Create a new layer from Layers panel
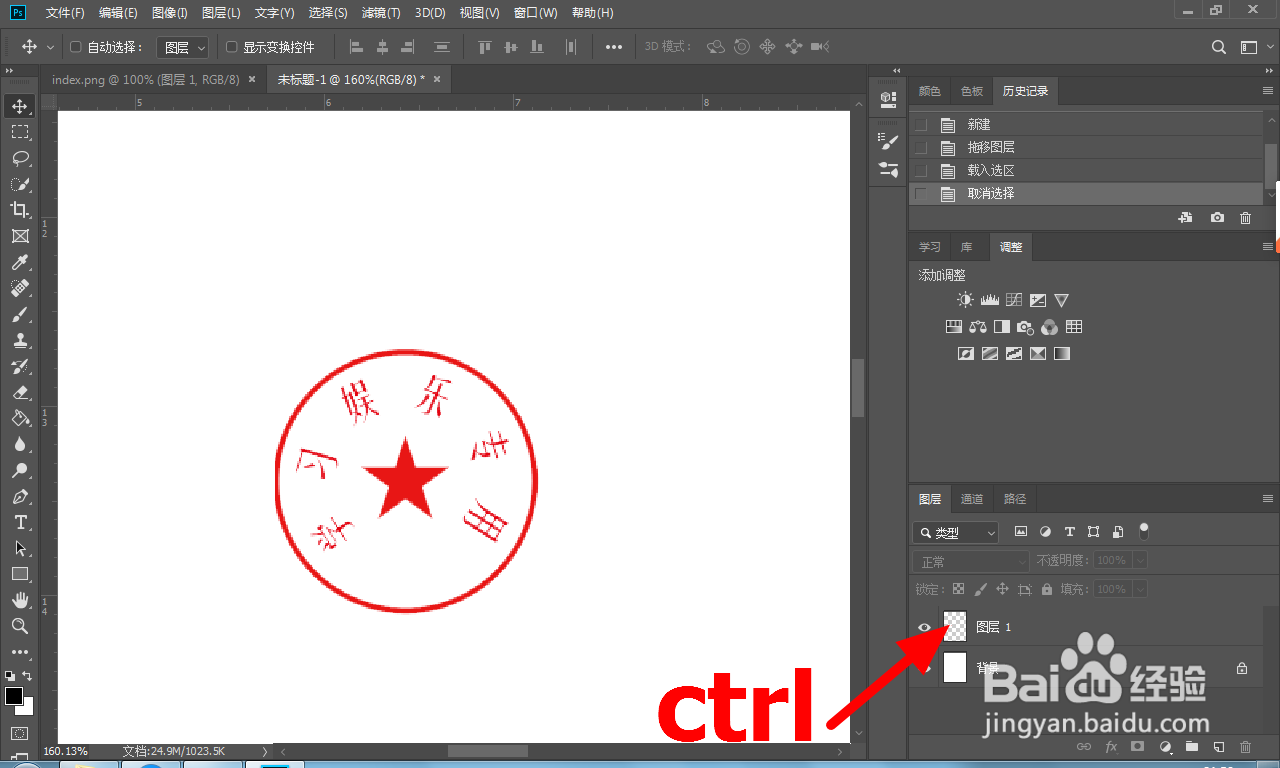1280x768 pixels. pos(1218,747)
